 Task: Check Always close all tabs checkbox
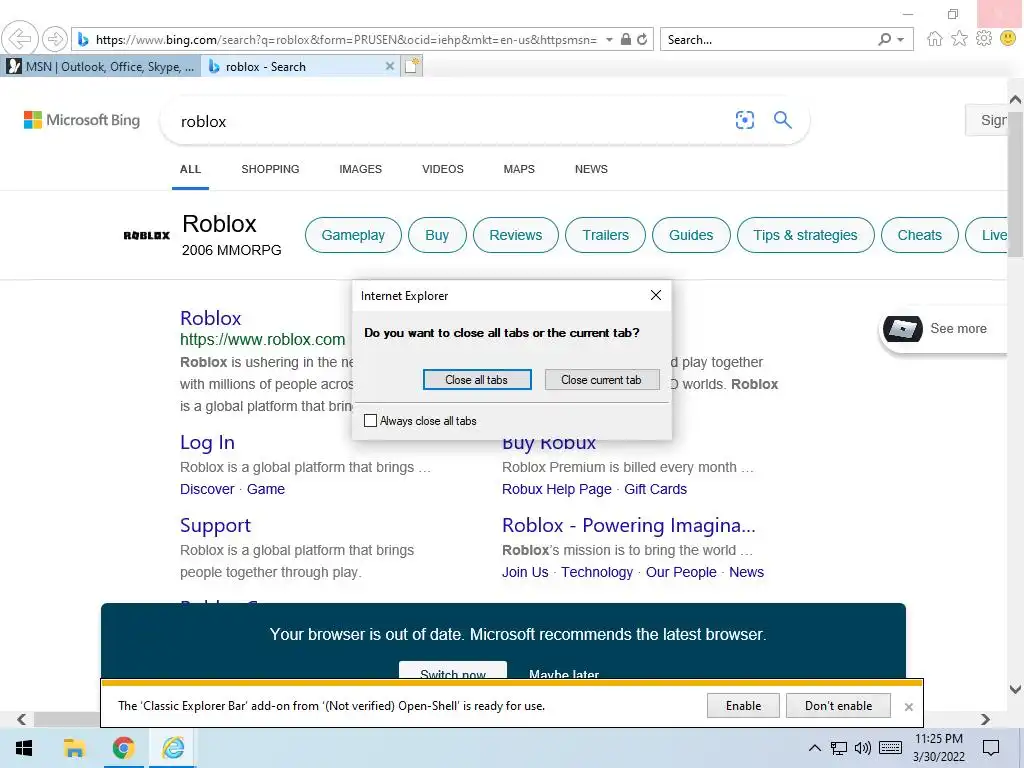(x=370, y=421)
